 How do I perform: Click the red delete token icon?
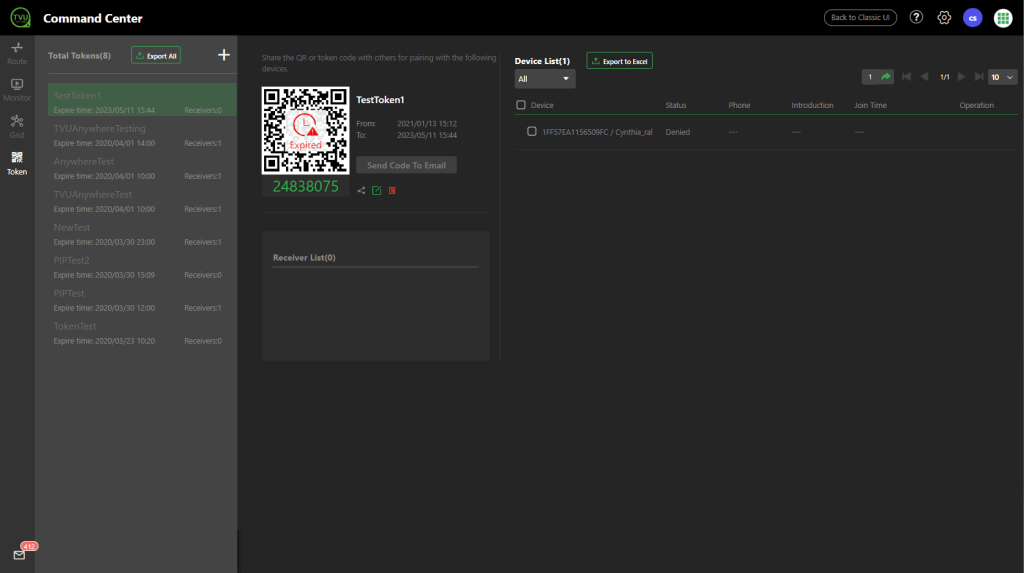coord(392,190)
